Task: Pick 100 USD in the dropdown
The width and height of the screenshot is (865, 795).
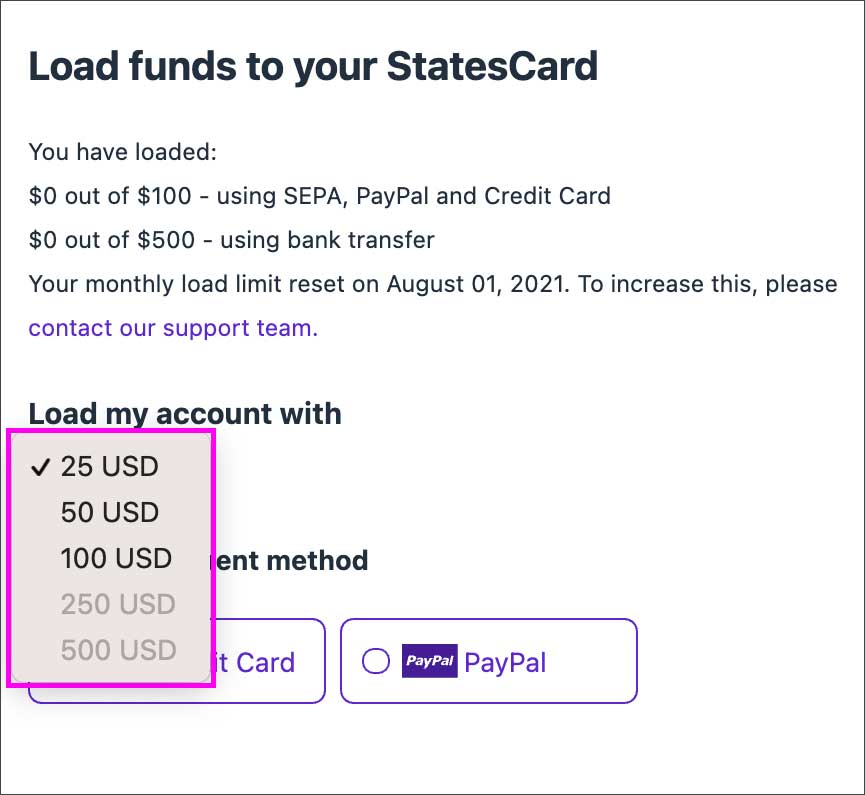Action: click(116, 558)
